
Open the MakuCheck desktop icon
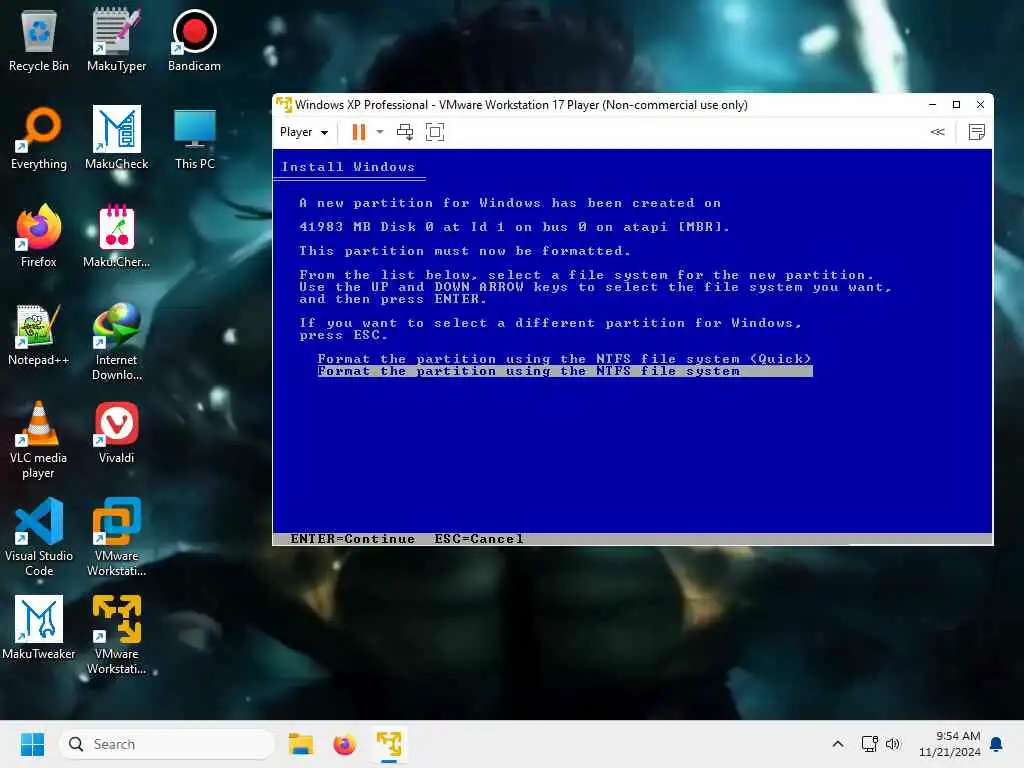(116, 137)
